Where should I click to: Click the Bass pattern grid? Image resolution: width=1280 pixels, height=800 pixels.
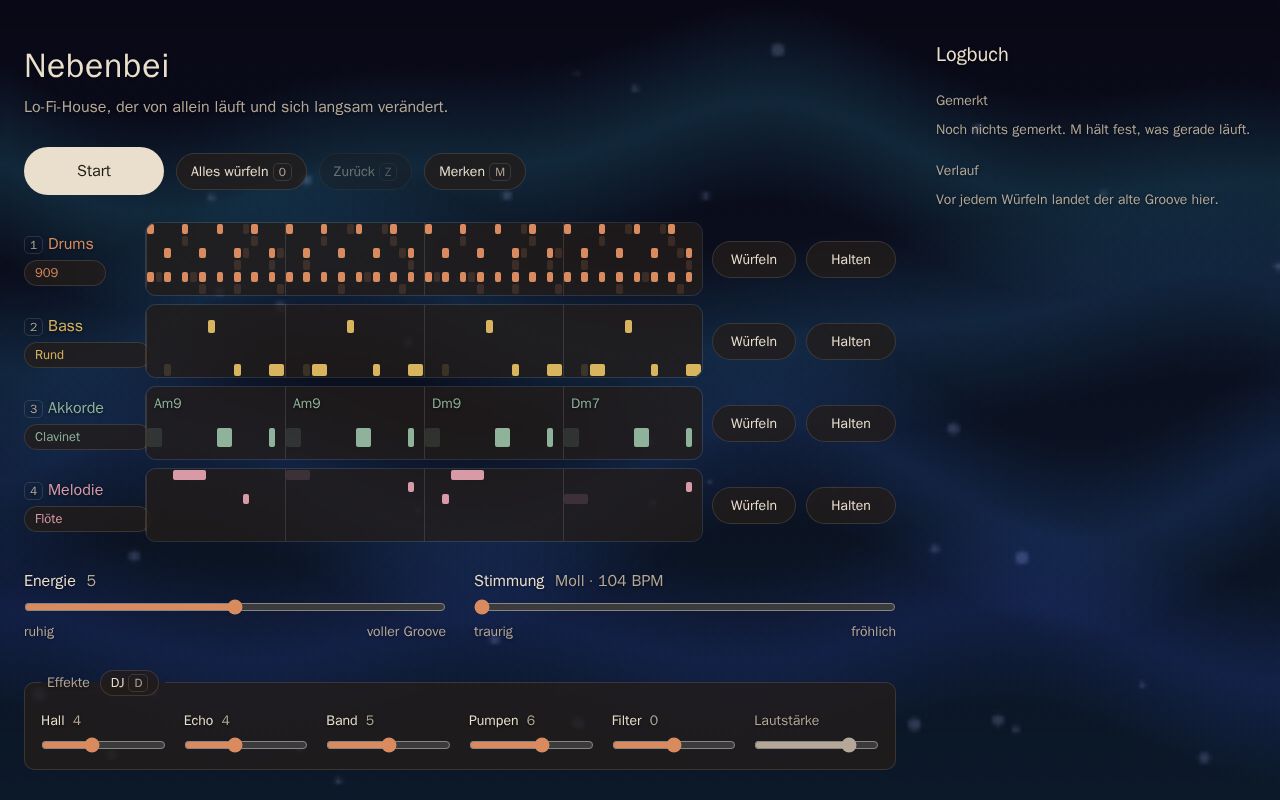[x=424, y=341]
